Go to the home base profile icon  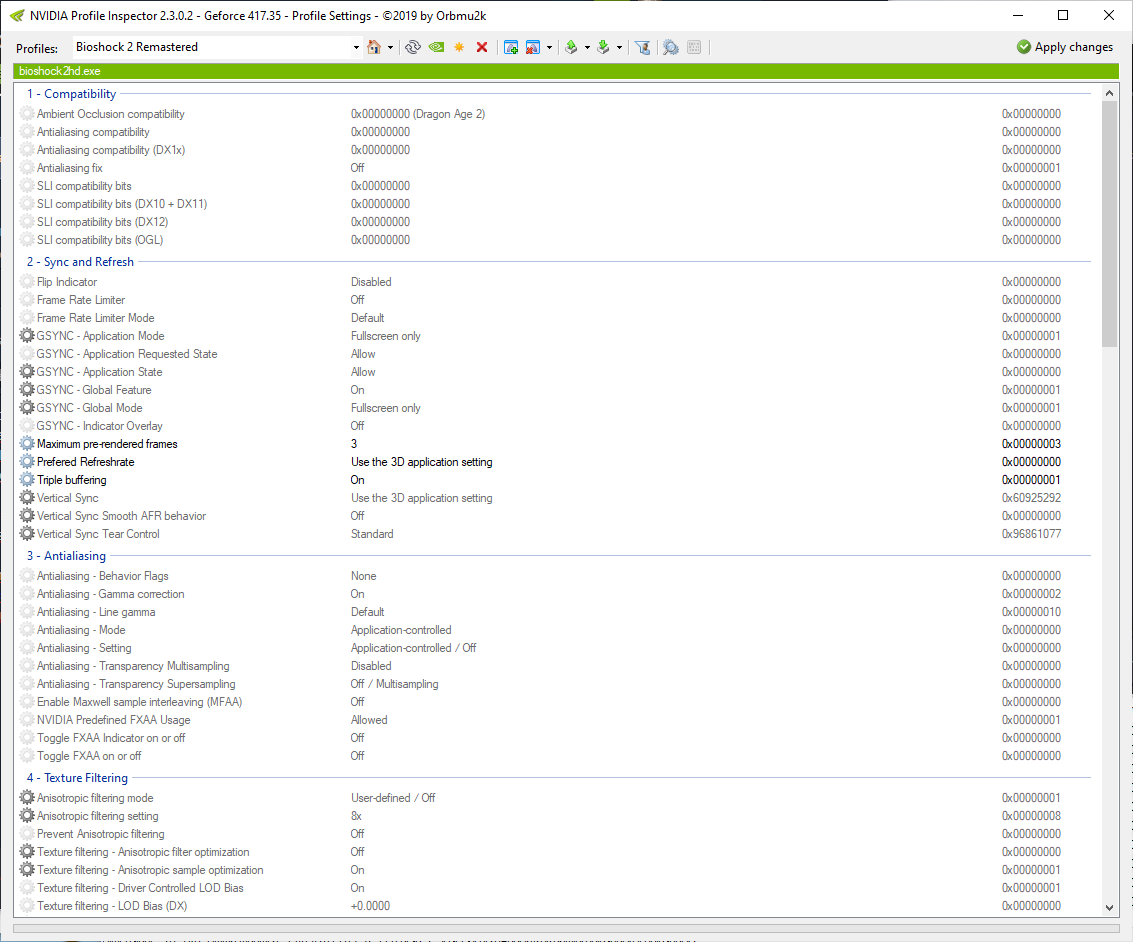point(374,47)
